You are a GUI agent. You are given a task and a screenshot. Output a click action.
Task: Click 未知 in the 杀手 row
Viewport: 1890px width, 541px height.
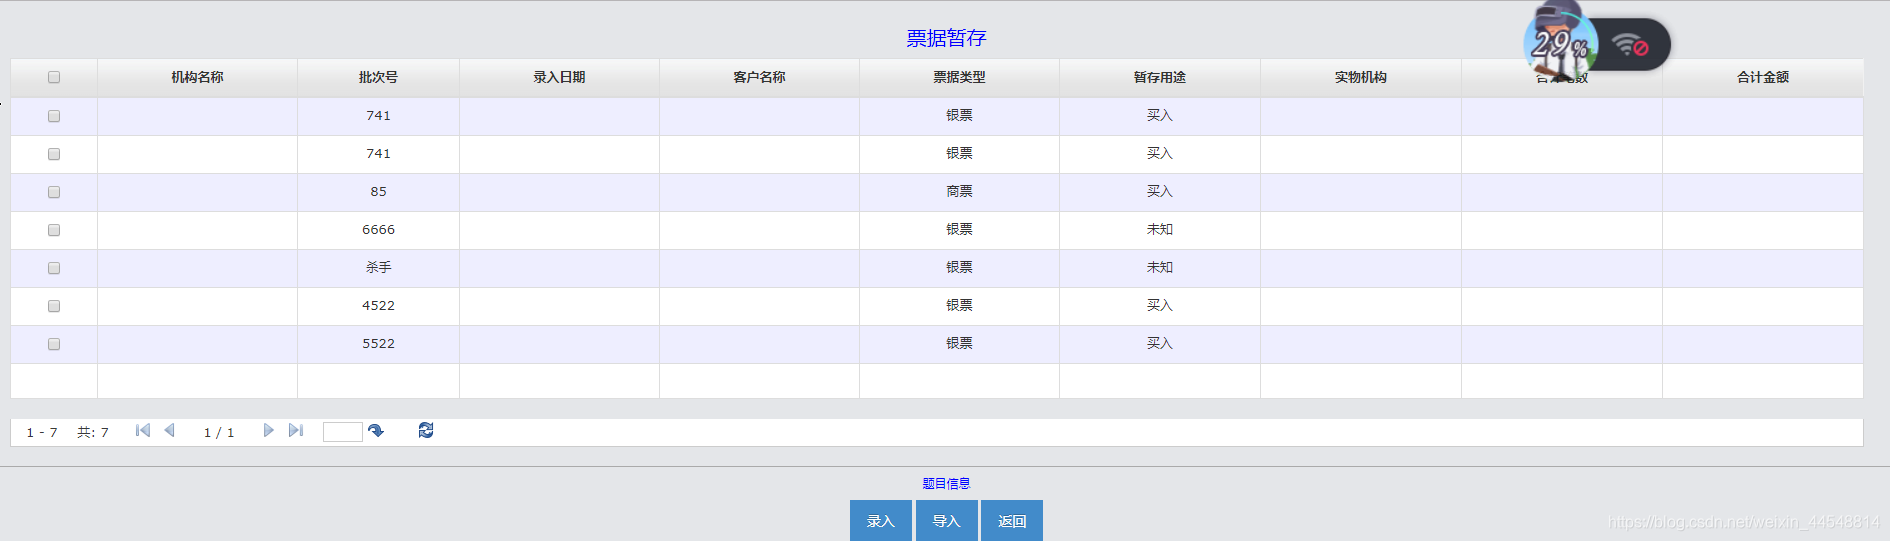(1160, 268)
